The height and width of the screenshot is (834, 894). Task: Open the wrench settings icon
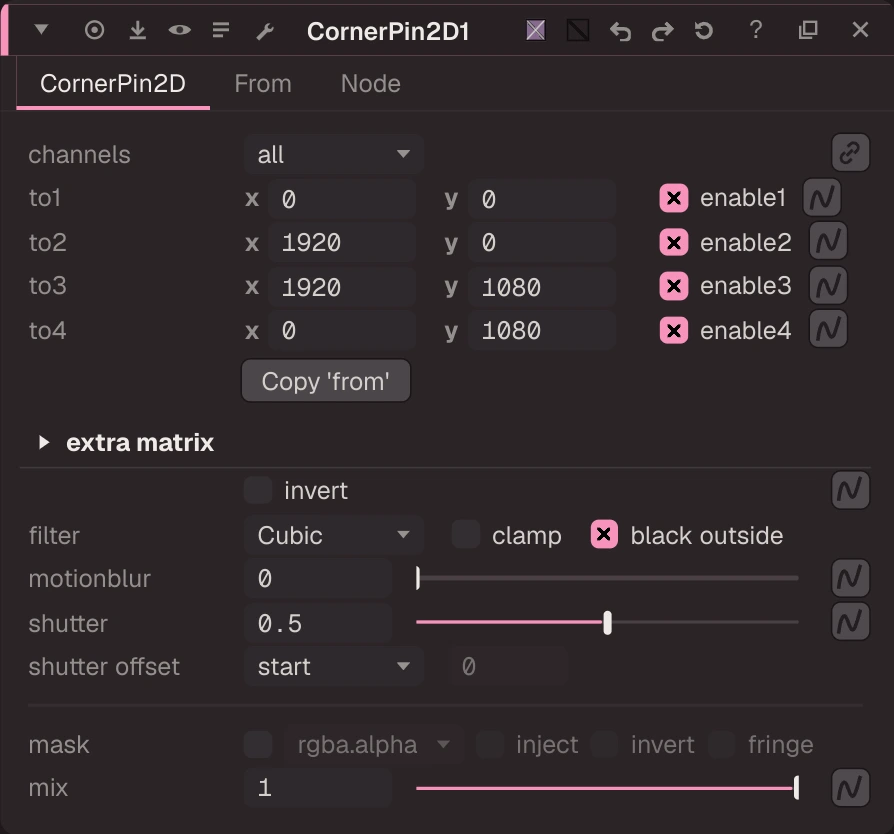(265, 31)
